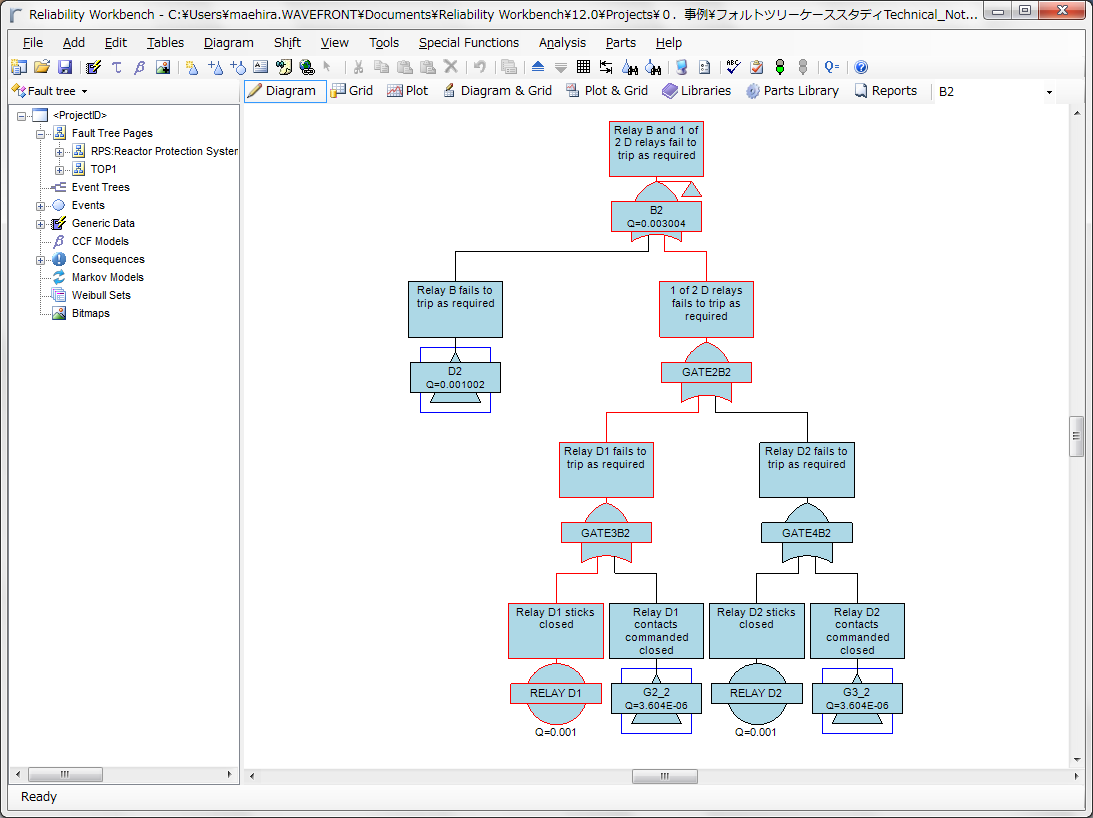Image resolution: width=1093 pixels, height=818 pixels.
Task: Click the new gate icon with sparkle
Action: pos(192,67)
